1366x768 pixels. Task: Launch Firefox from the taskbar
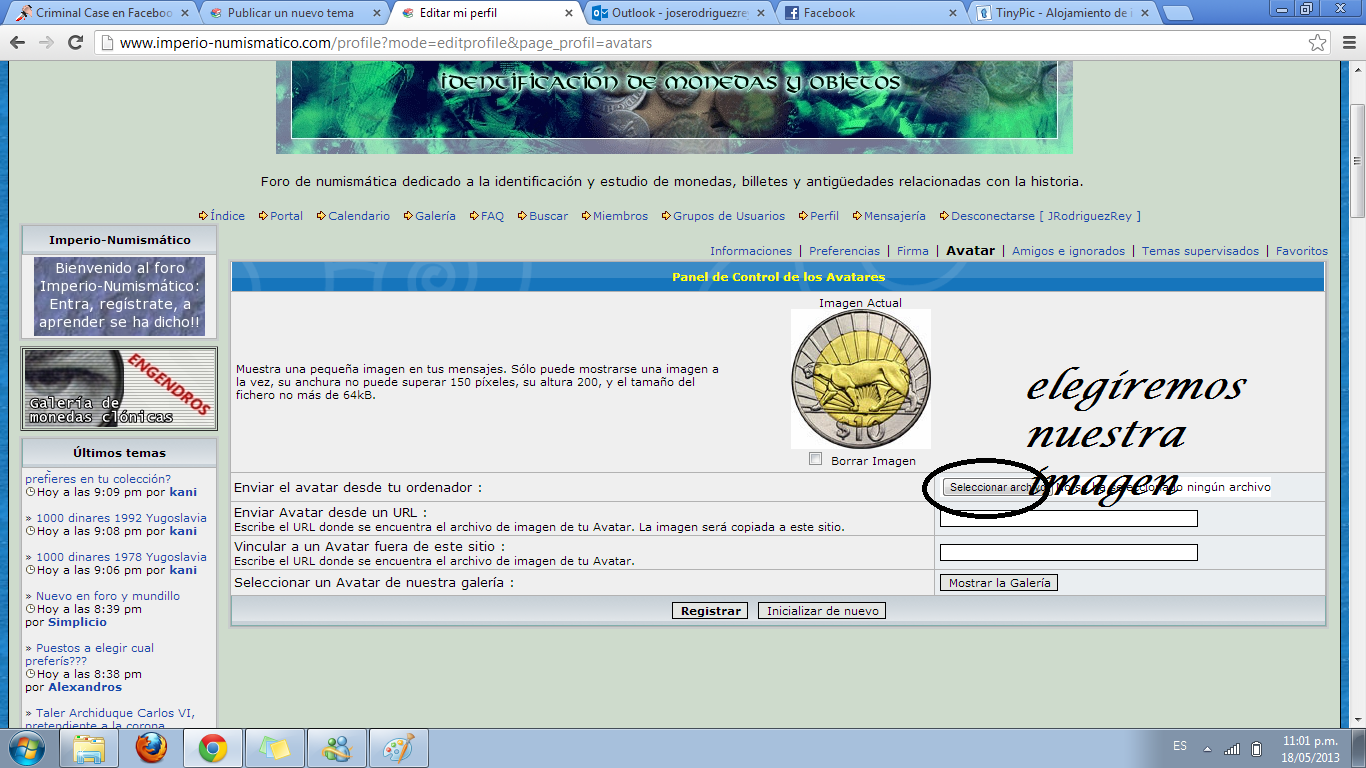point(151,748)
